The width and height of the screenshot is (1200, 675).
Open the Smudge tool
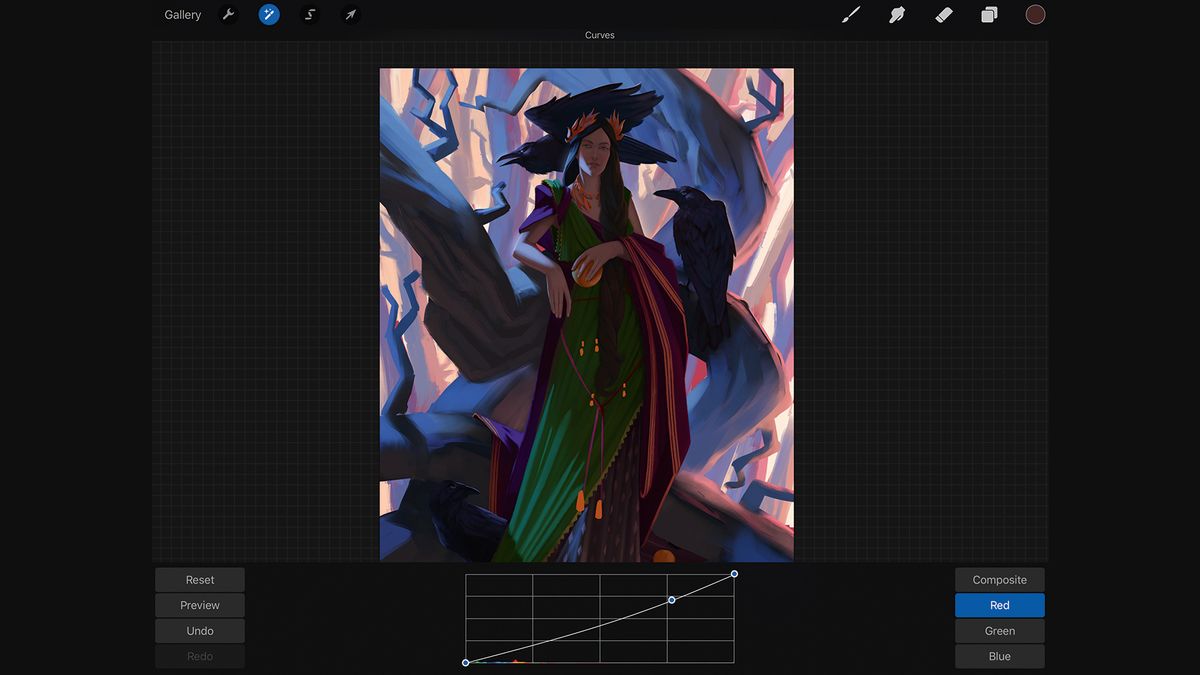[896, 14]
